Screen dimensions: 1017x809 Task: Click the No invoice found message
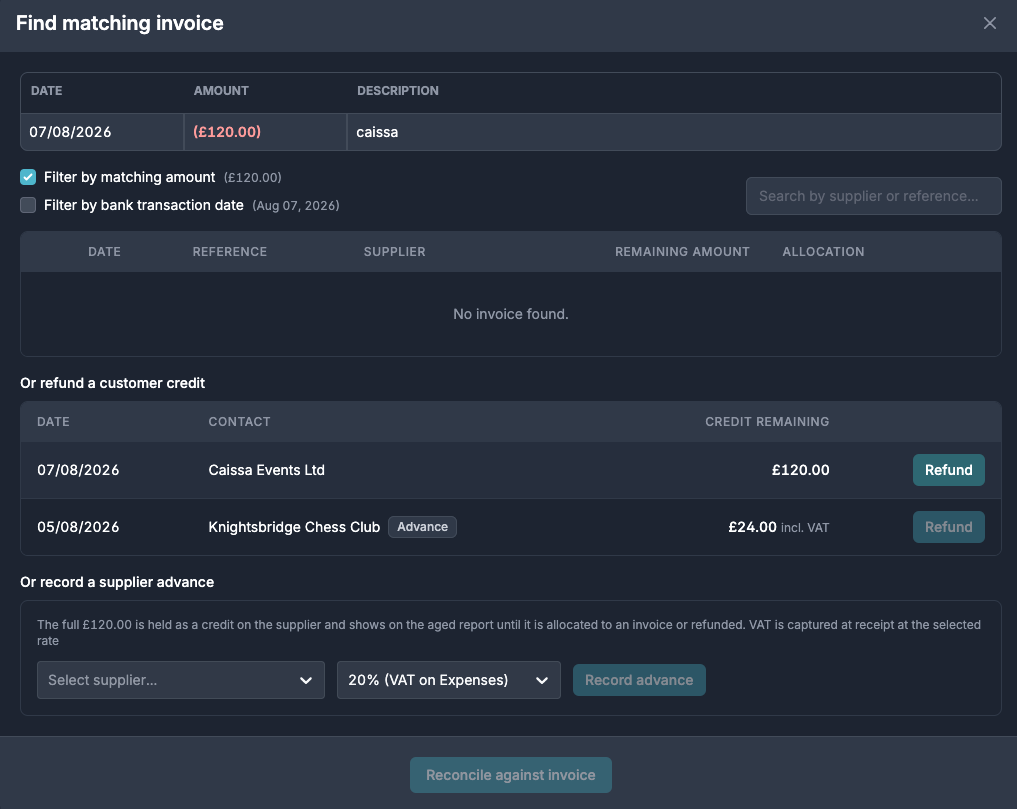pos(510,314)
